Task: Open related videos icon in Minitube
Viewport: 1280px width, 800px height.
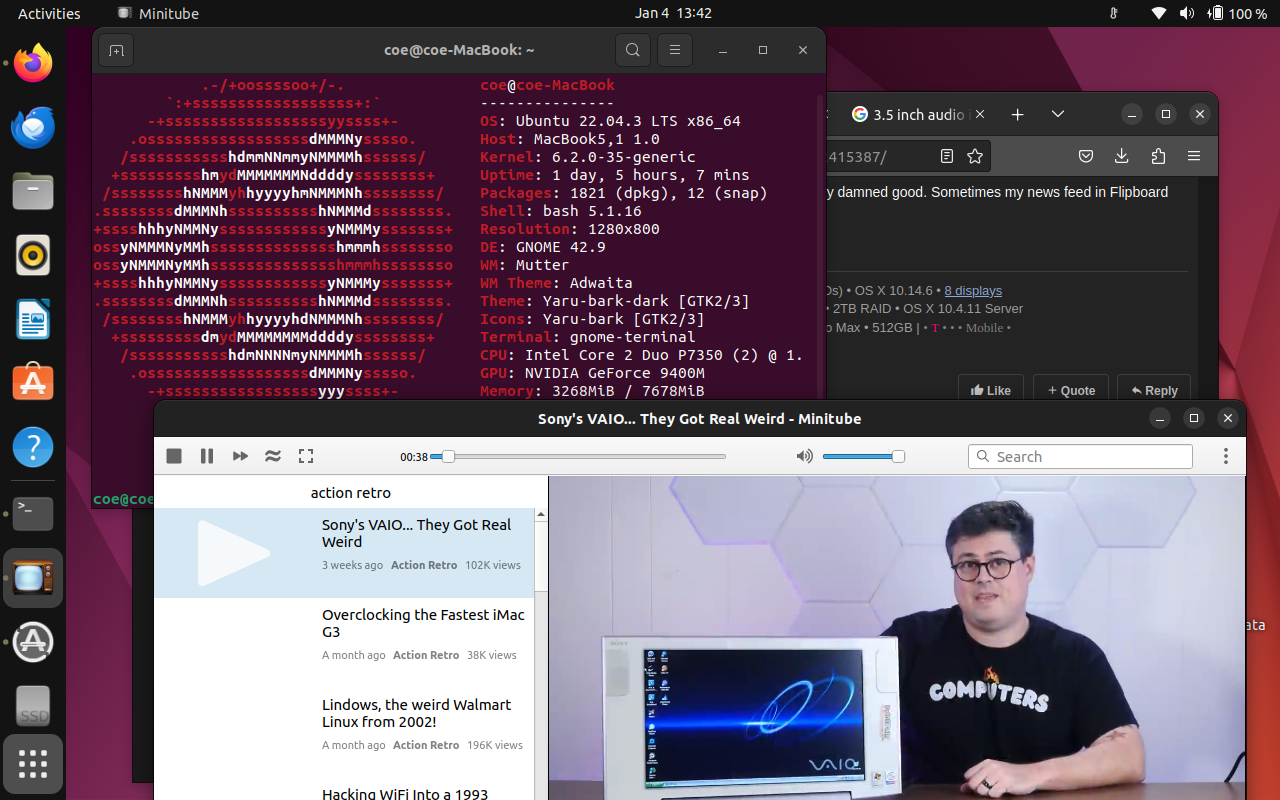Action: [x=273, y=456]
